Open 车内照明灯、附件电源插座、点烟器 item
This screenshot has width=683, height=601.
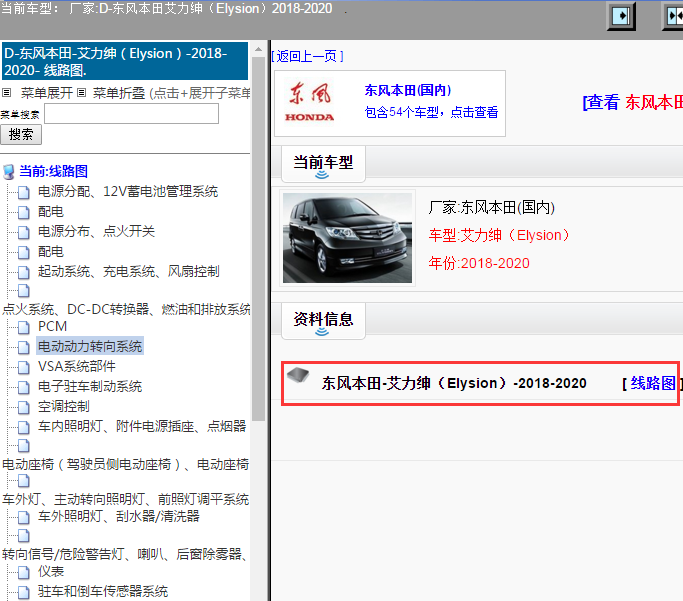[x=142, y=426]
